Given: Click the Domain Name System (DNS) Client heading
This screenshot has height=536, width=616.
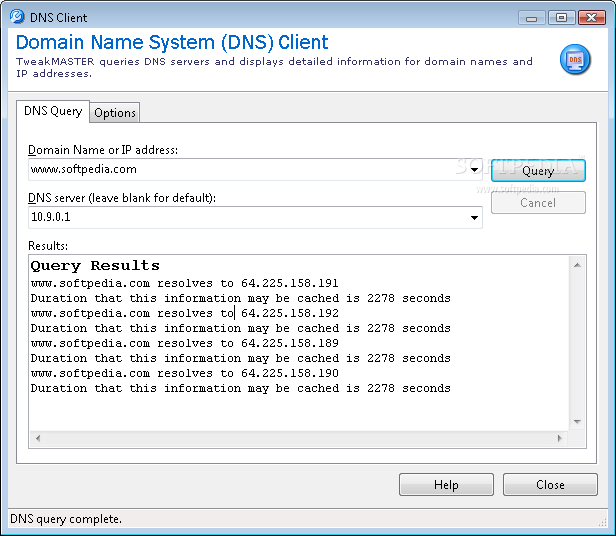Looking at the screenshot, I should (172, 42).
